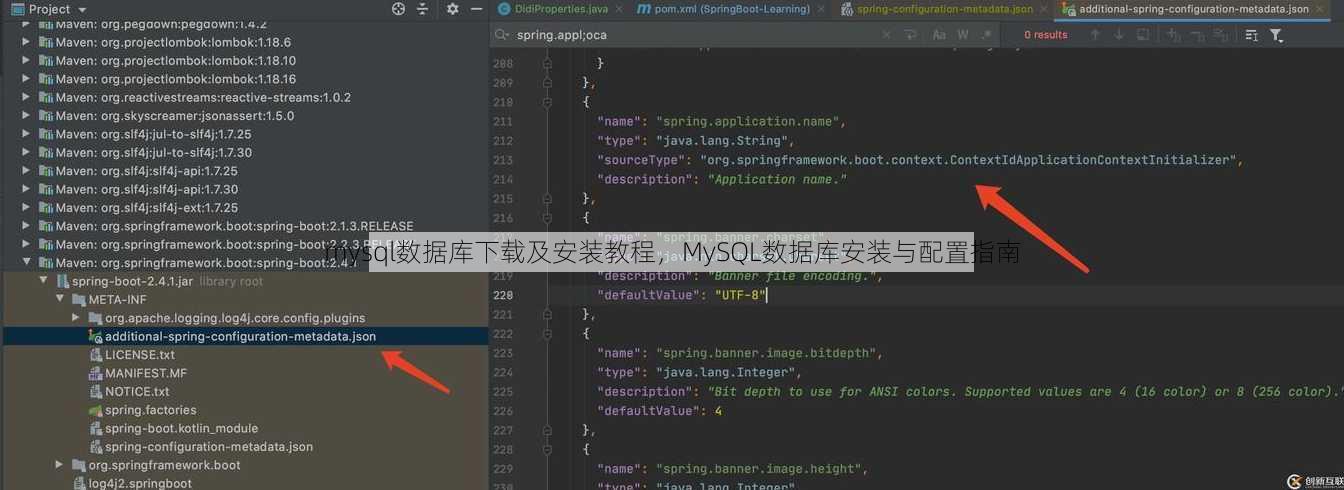Screen dimensions: 1344x490
Task: Select Maven: org.projectlombok:lombok:1.18.16 entry
Action: pyautogui.click(x=176, y=79)
